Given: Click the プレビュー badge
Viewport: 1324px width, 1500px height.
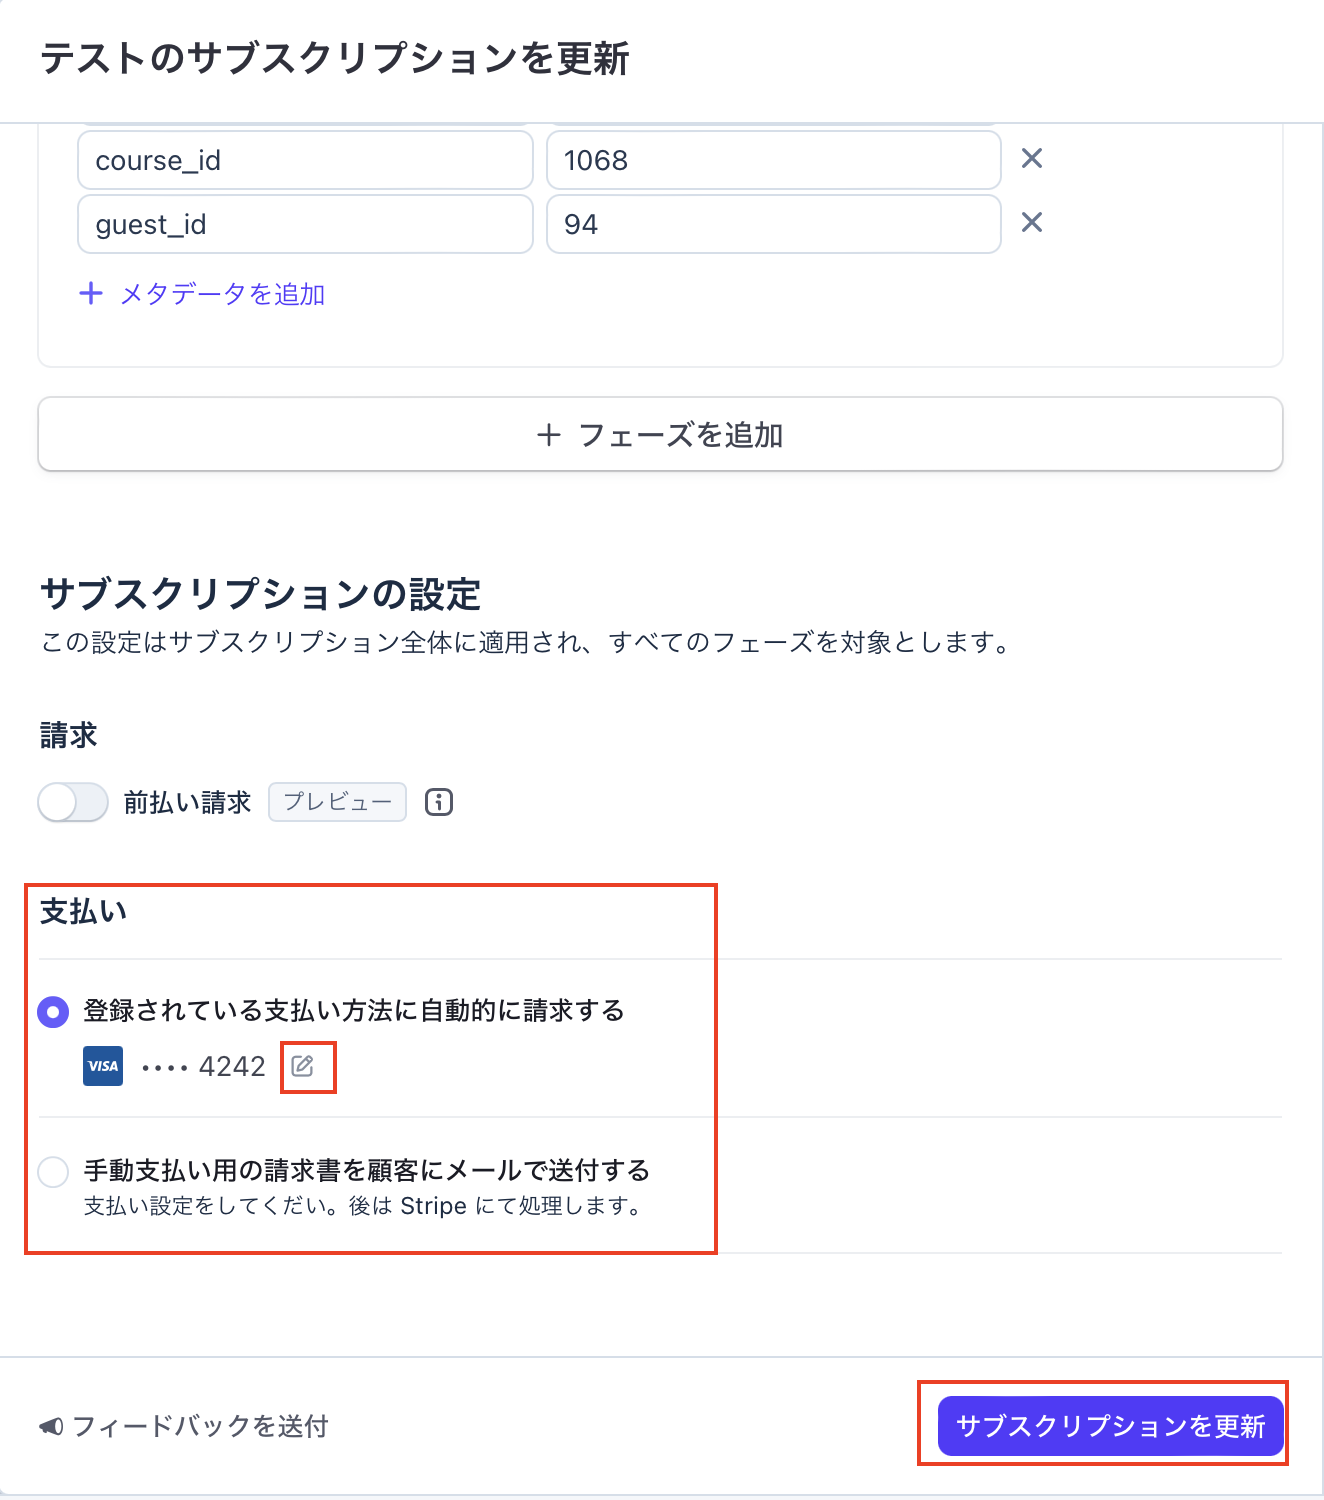Looking at the screenshot, I should pyautogui.click(x=337, y=802).
